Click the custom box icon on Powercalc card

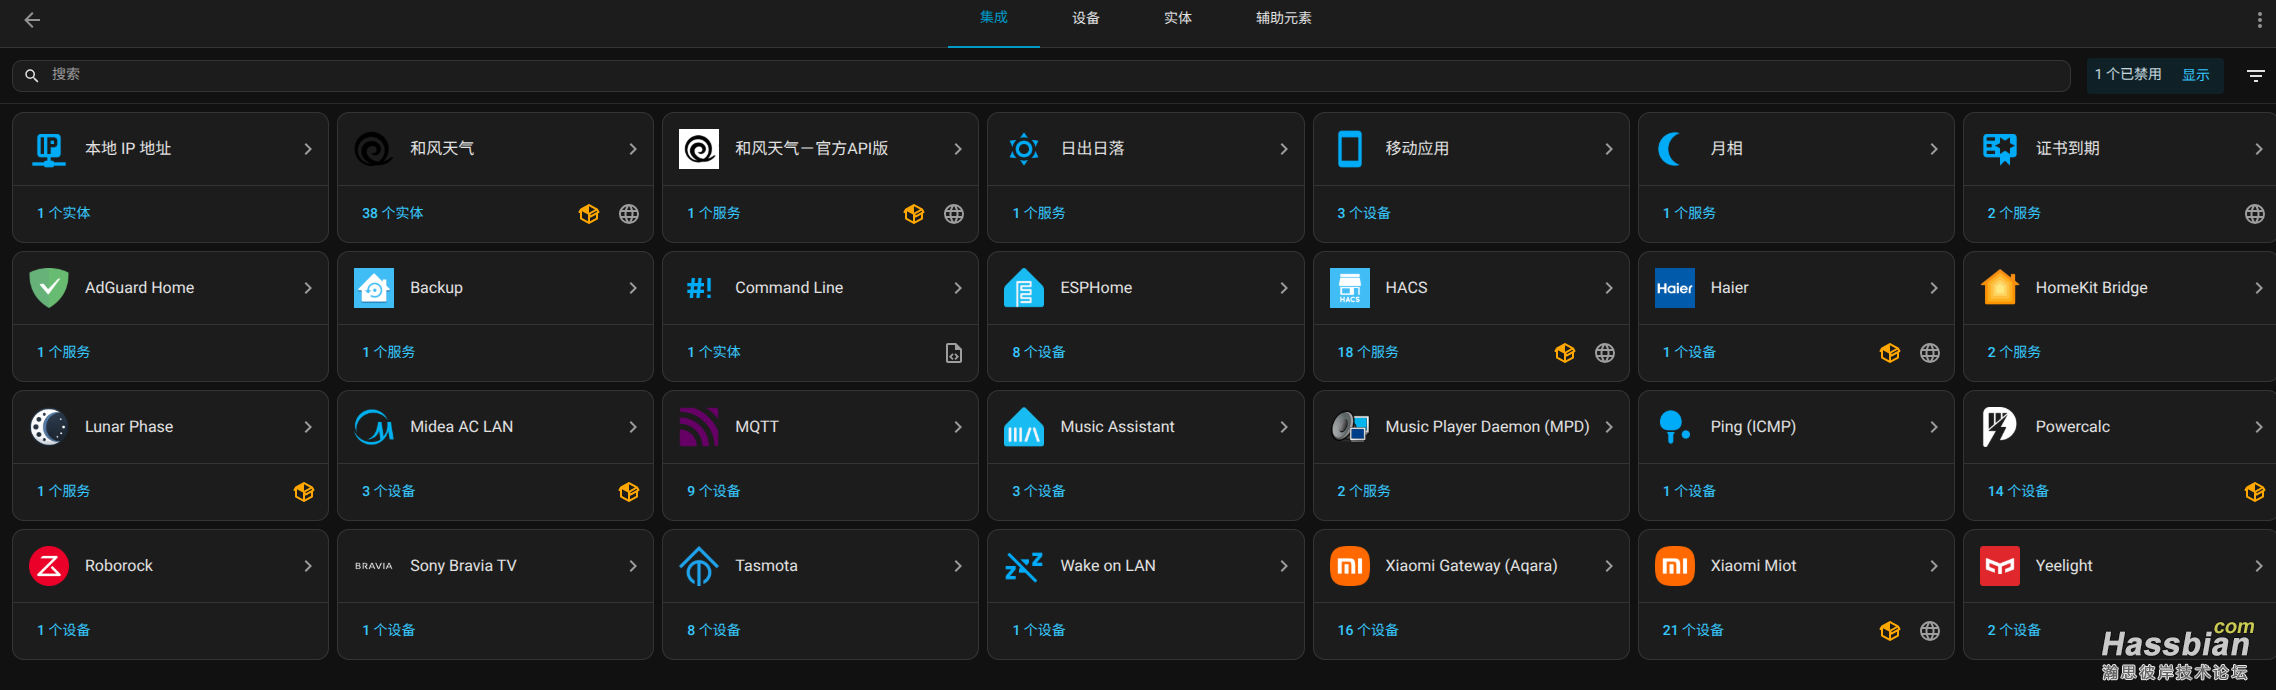pyautogui.click(x=2254, y=492)
